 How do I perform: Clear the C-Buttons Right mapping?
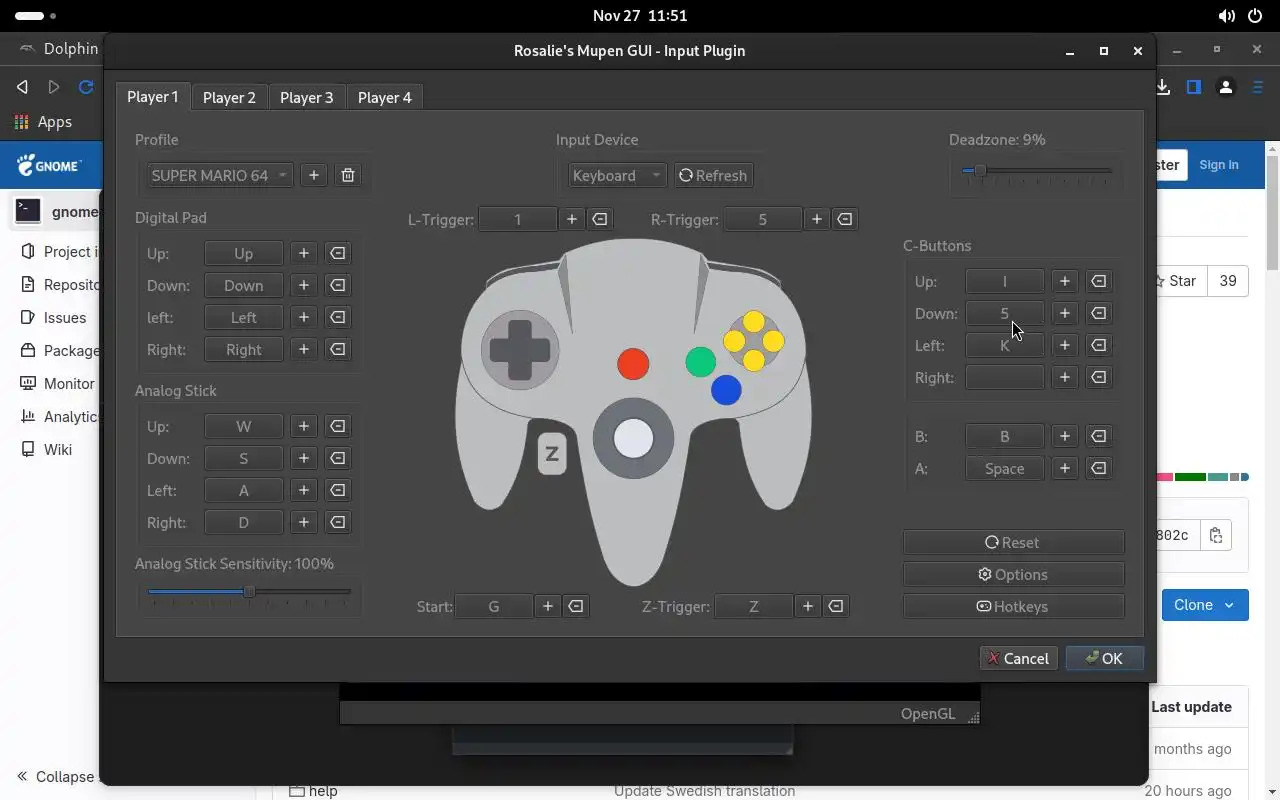click(1099, 377)
